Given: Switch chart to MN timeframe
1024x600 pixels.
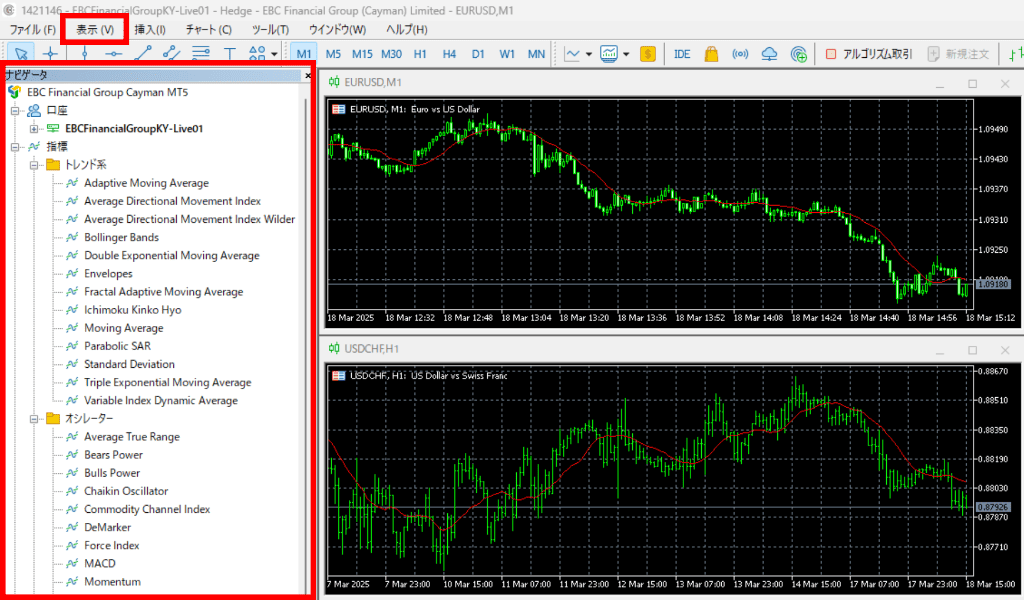Looking at the screenshot, I should tap(536, 54).
